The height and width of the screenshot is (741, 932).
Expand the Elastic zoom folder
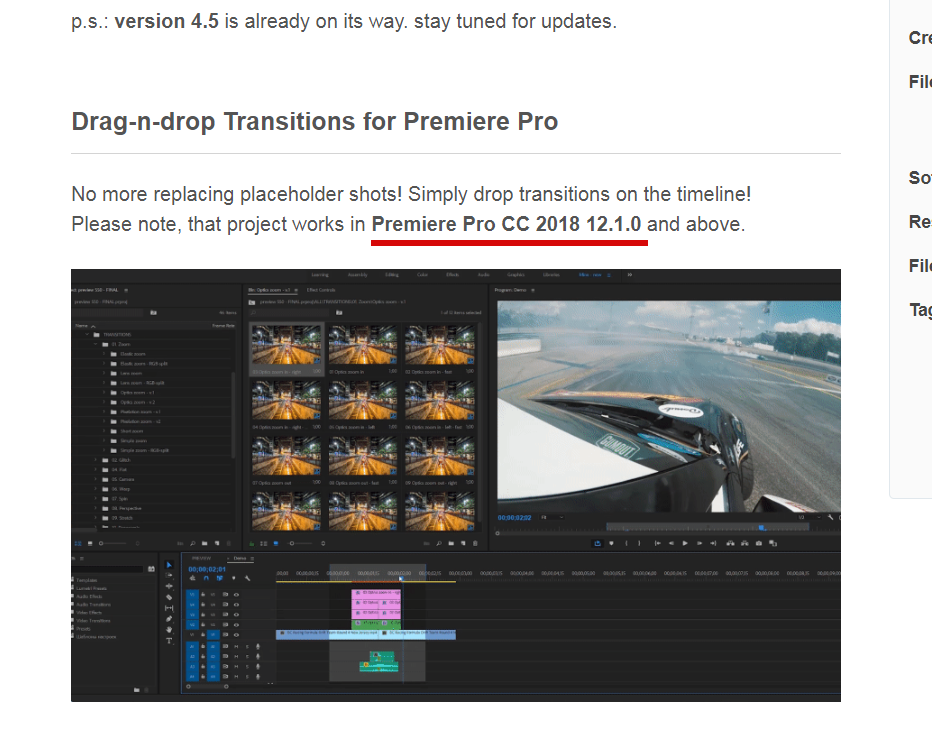click(104, 354)
